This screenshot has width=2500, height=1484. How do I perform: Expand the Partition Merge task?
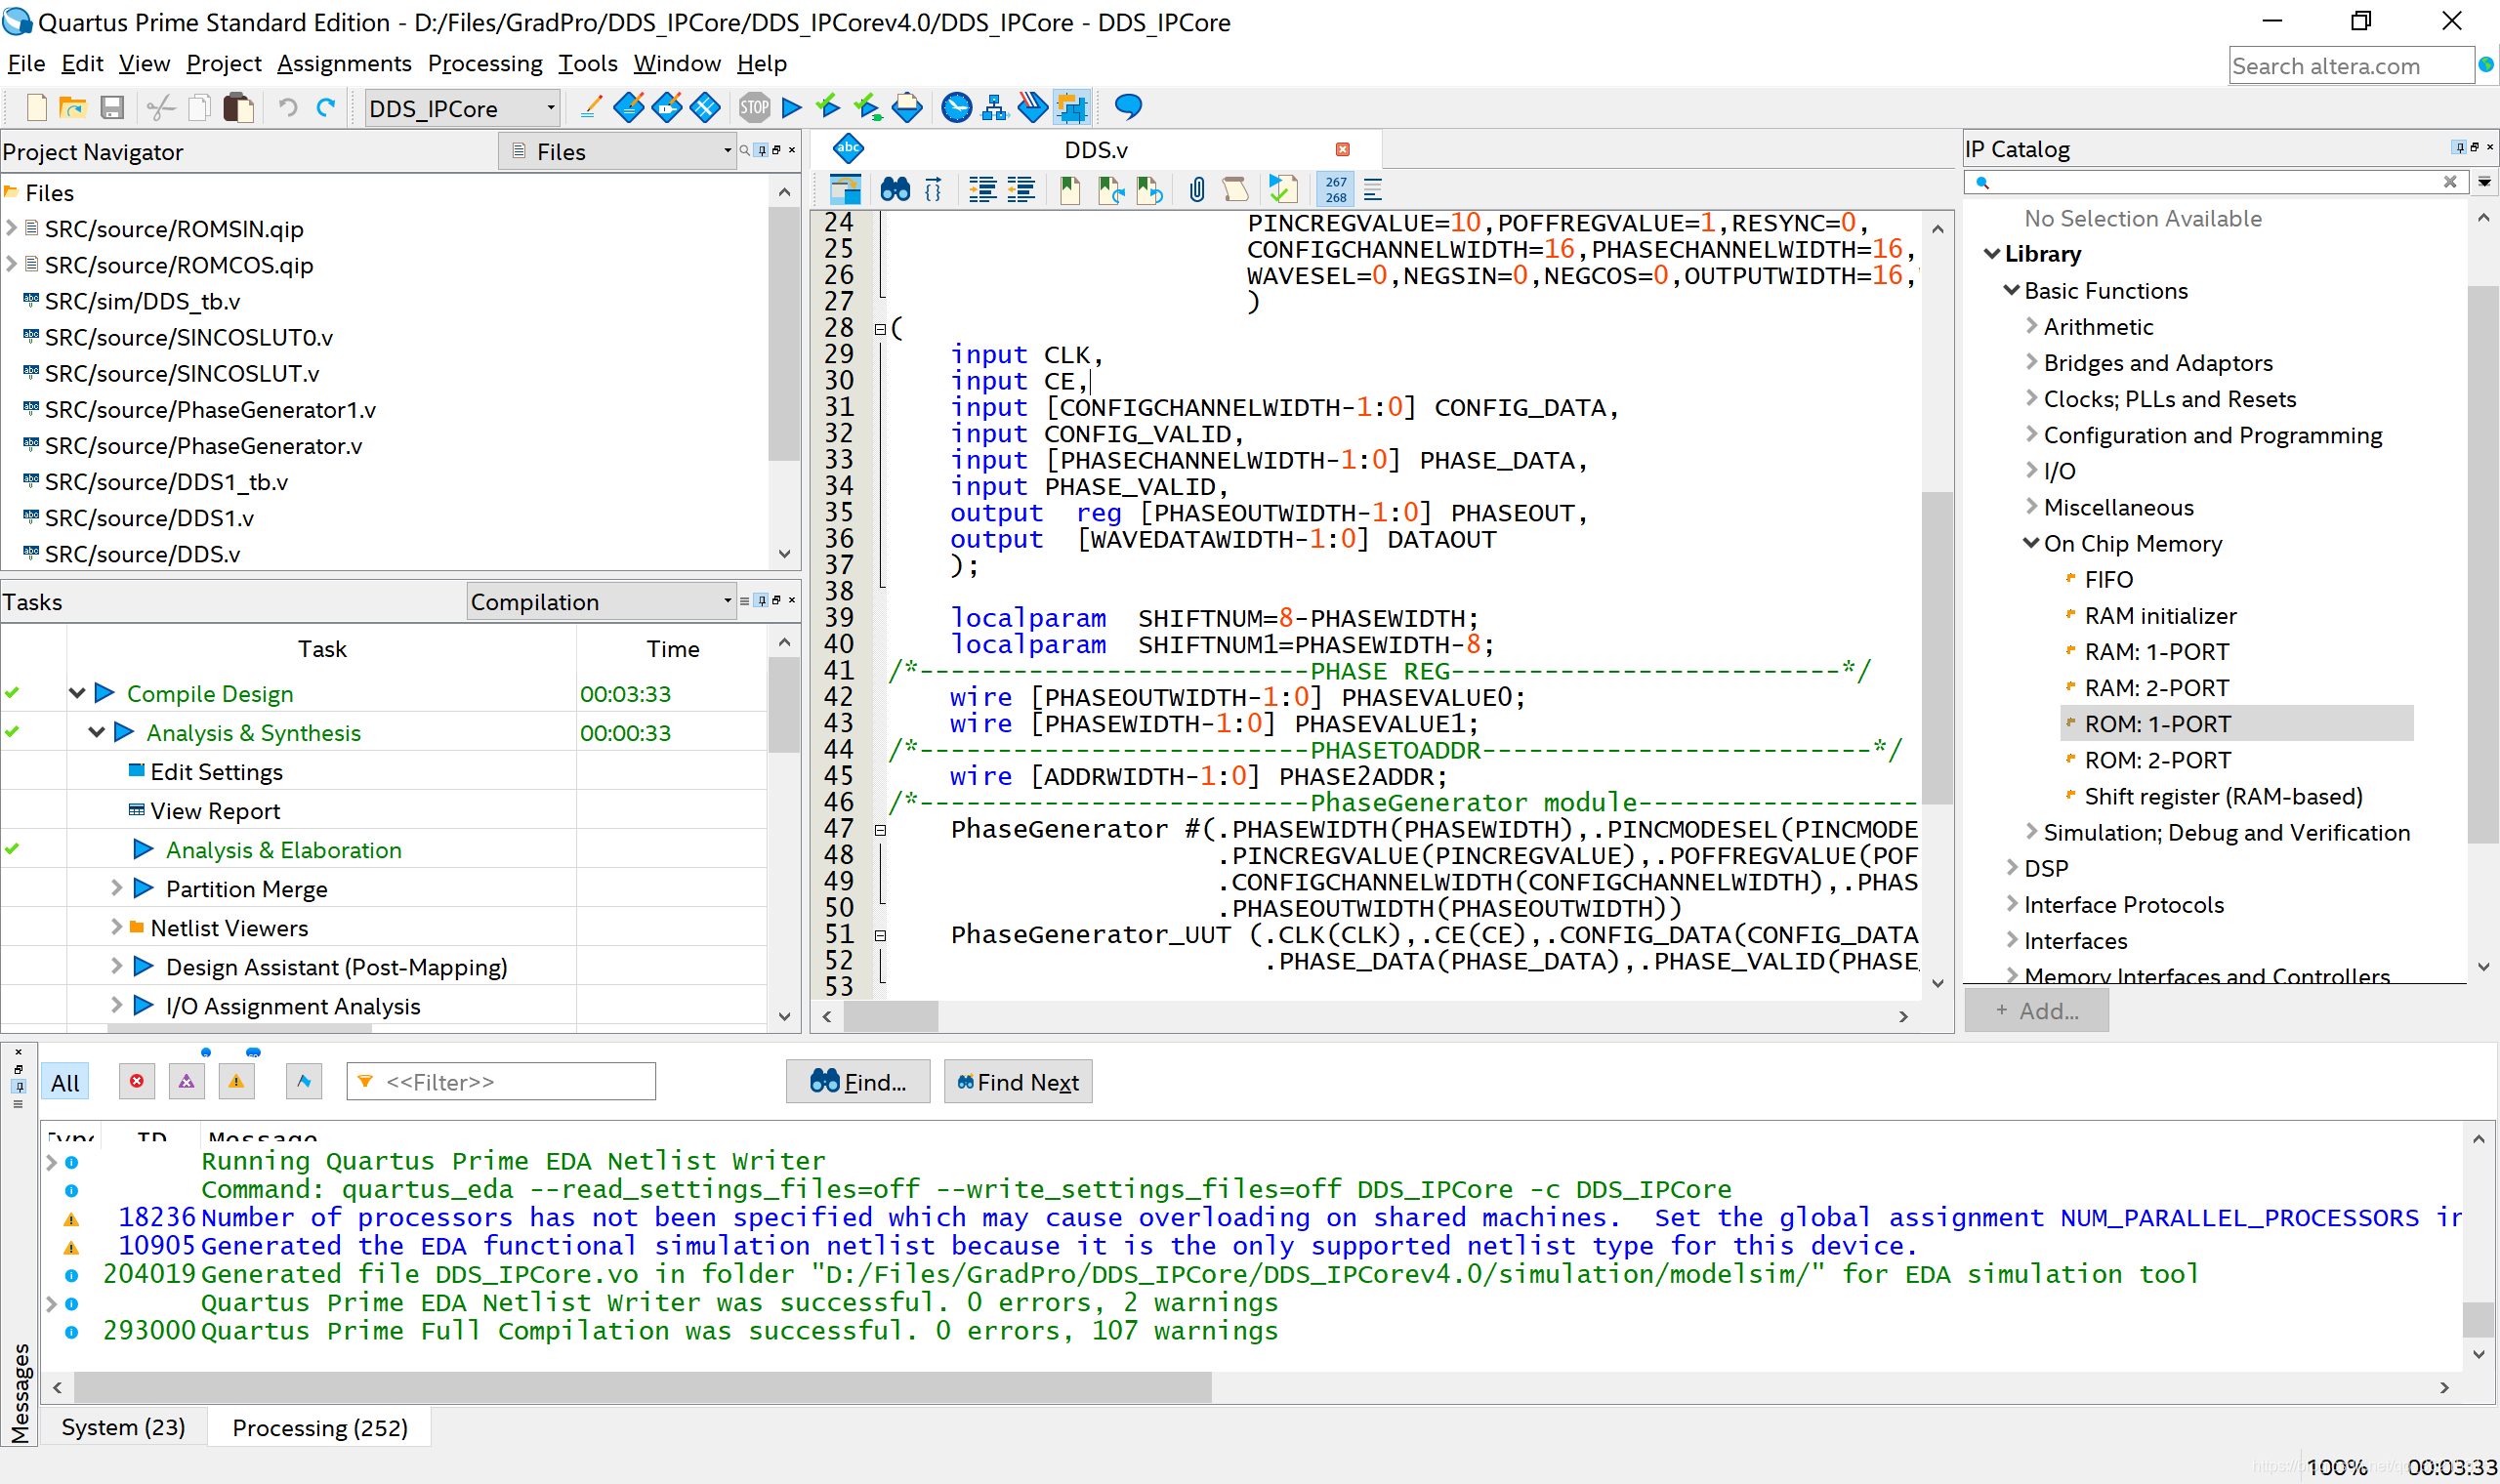pos(116,888)
